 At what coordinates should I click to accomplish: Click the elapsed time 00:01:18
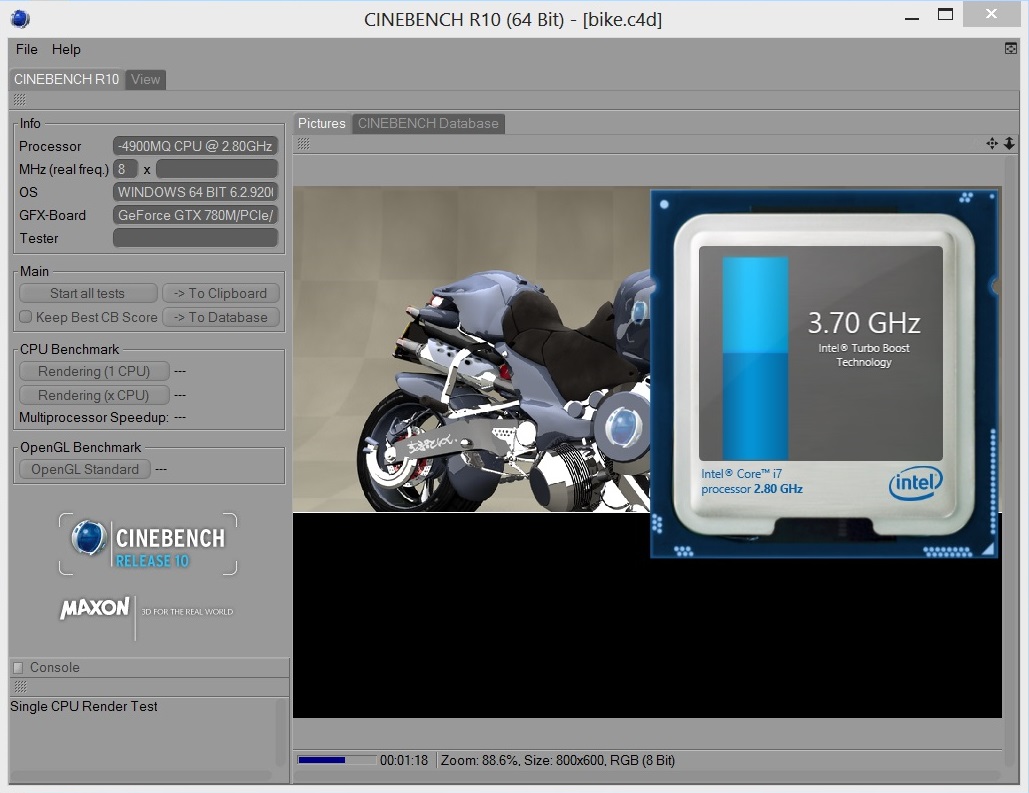coord(404,760)
